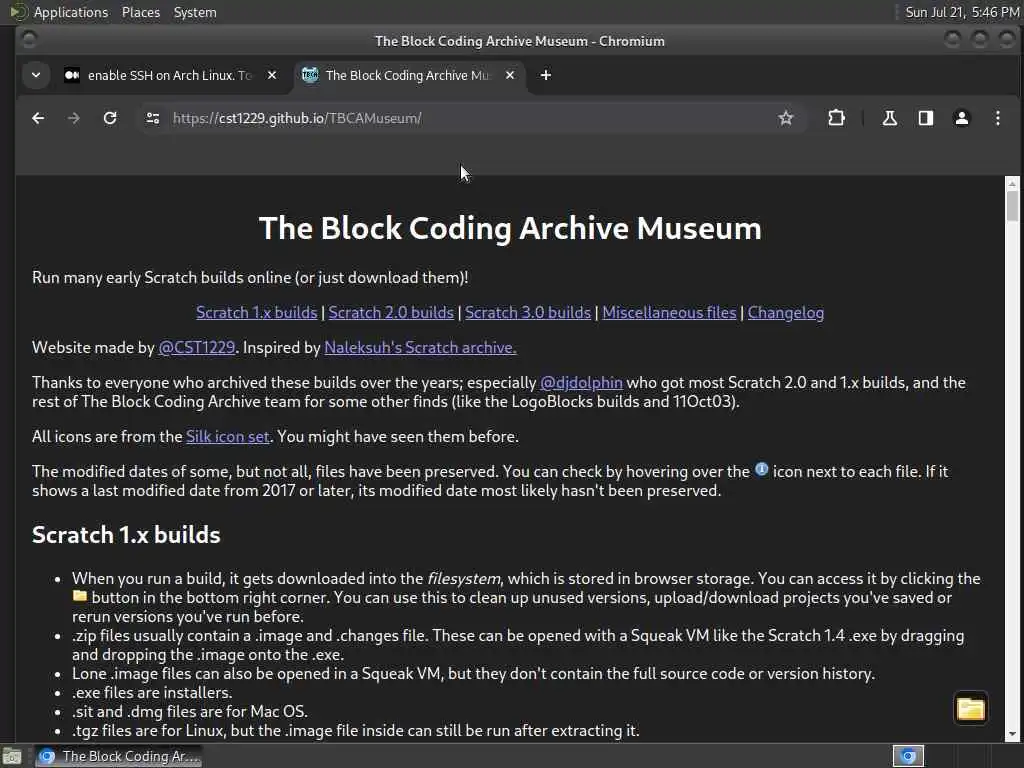This screenshot has height=768, width=1024.
Task: Click the scrollbar up arrow
Action: point(1012,183)
